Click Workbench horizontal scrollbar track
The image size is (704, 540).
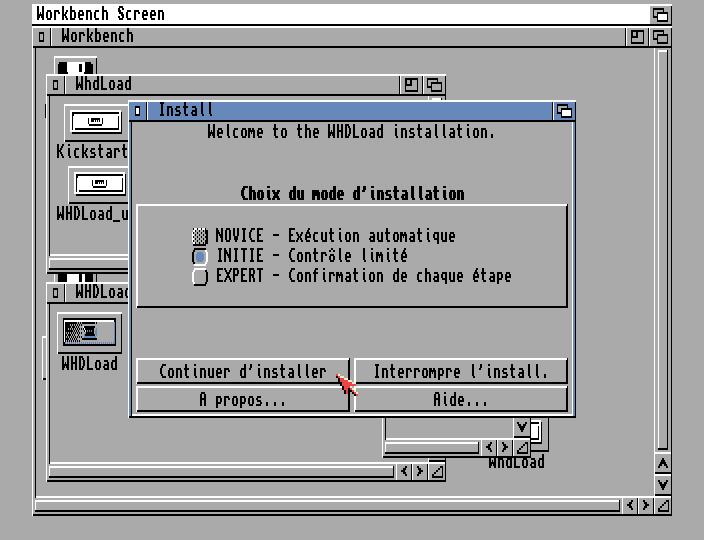click(x=328, y=506)
